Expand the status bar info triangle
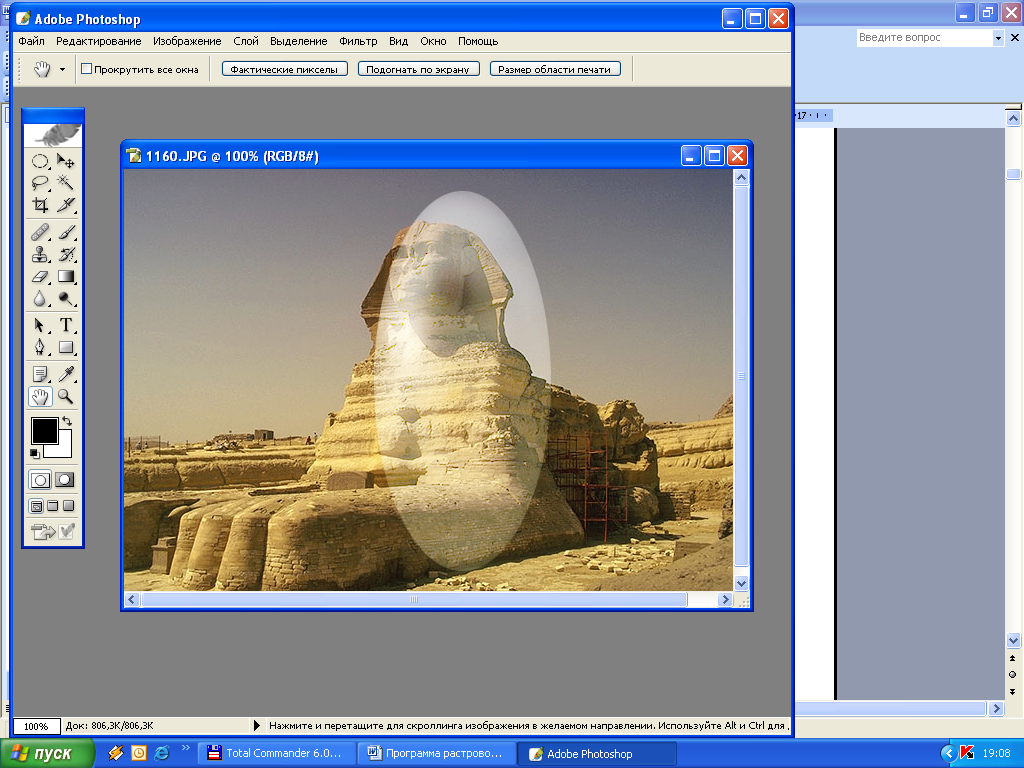Viewport: 1024px width, 768px height. [257, 726]
